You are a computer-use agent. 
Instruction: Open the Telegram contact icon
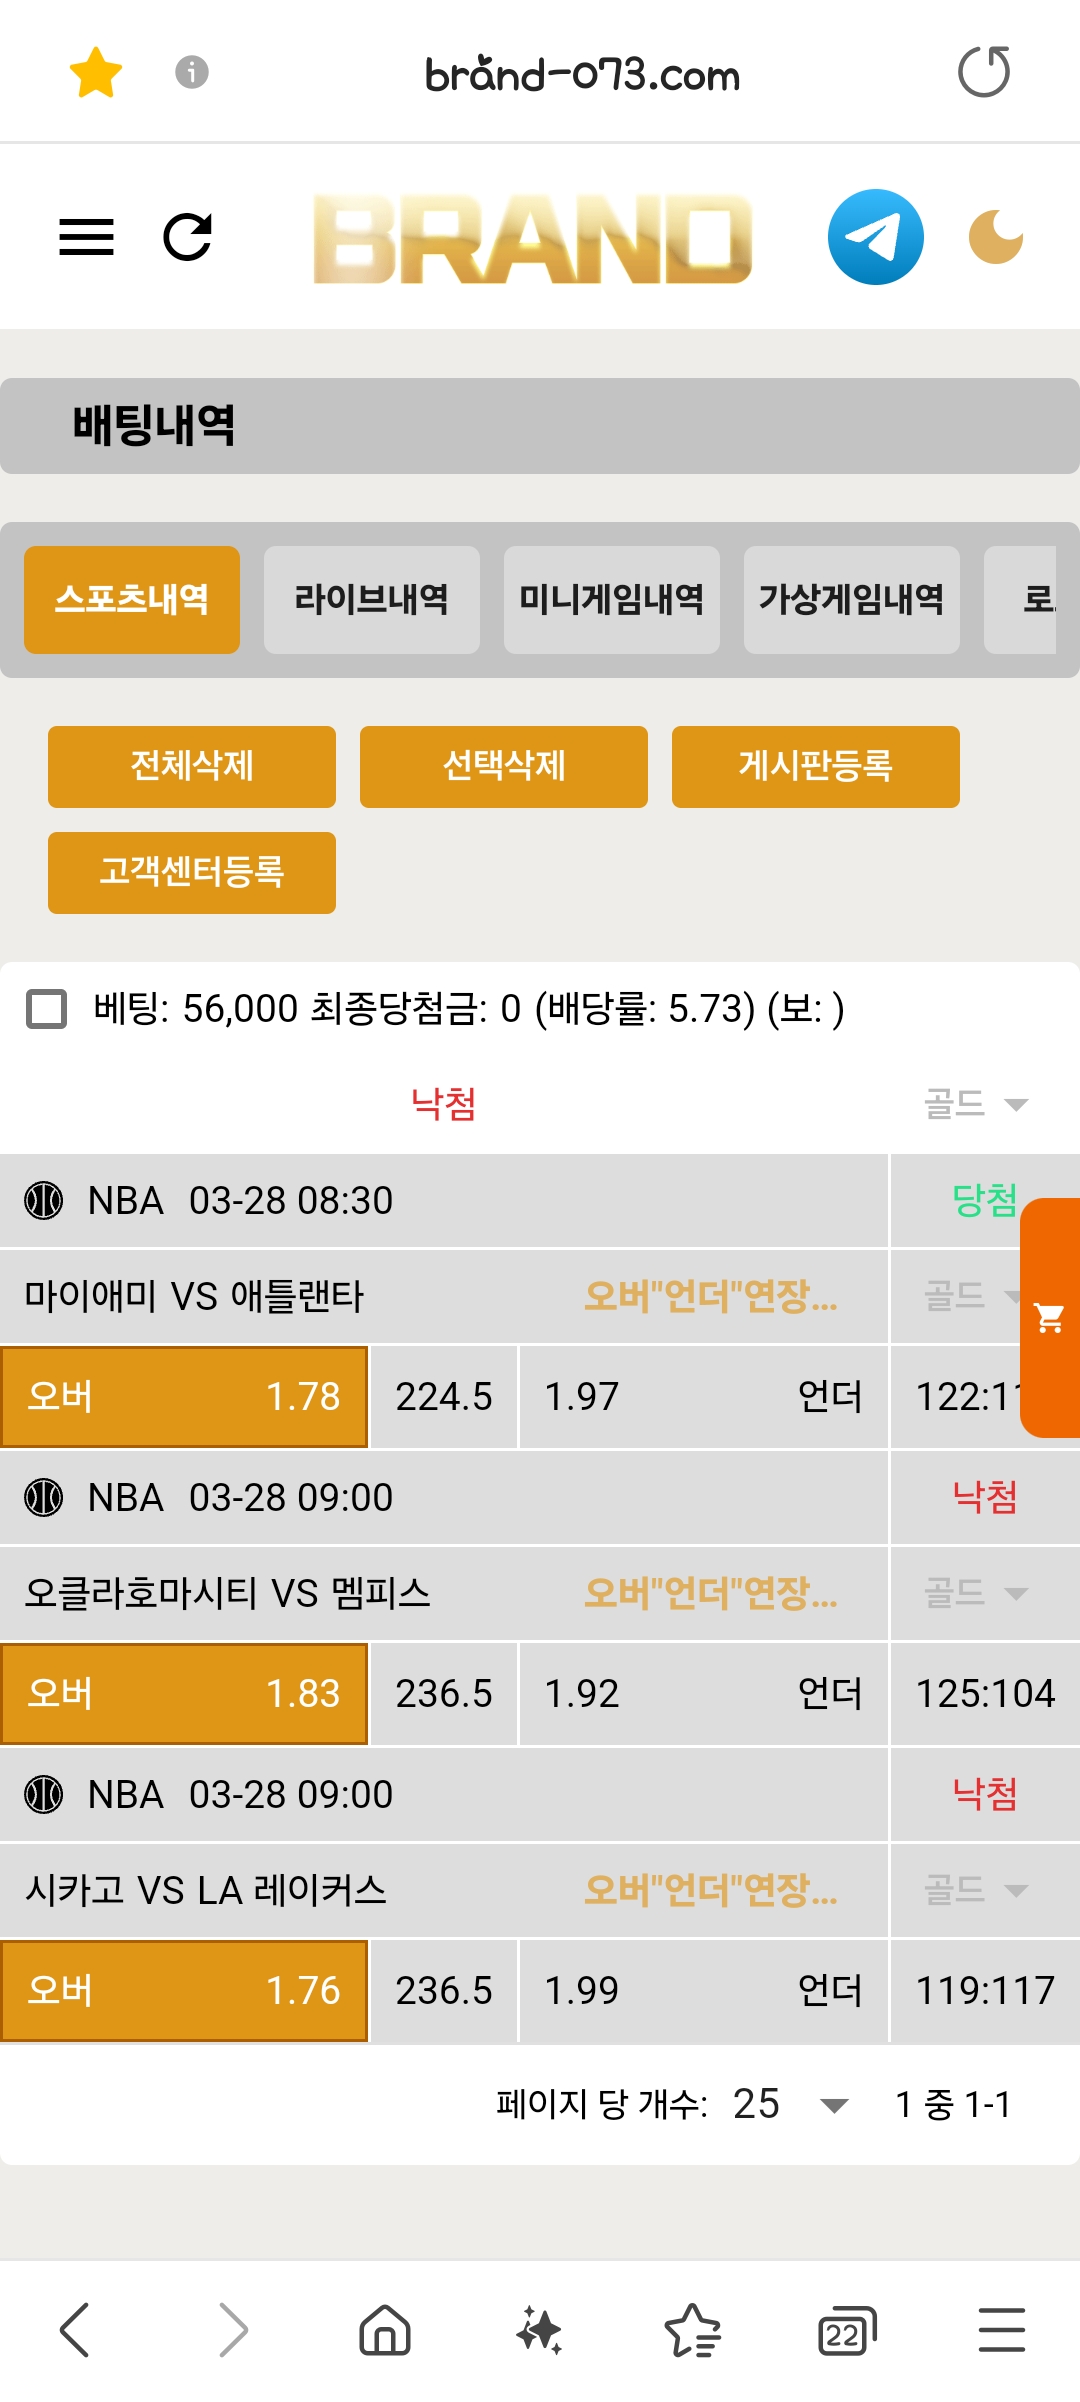(x=875, y=238)
